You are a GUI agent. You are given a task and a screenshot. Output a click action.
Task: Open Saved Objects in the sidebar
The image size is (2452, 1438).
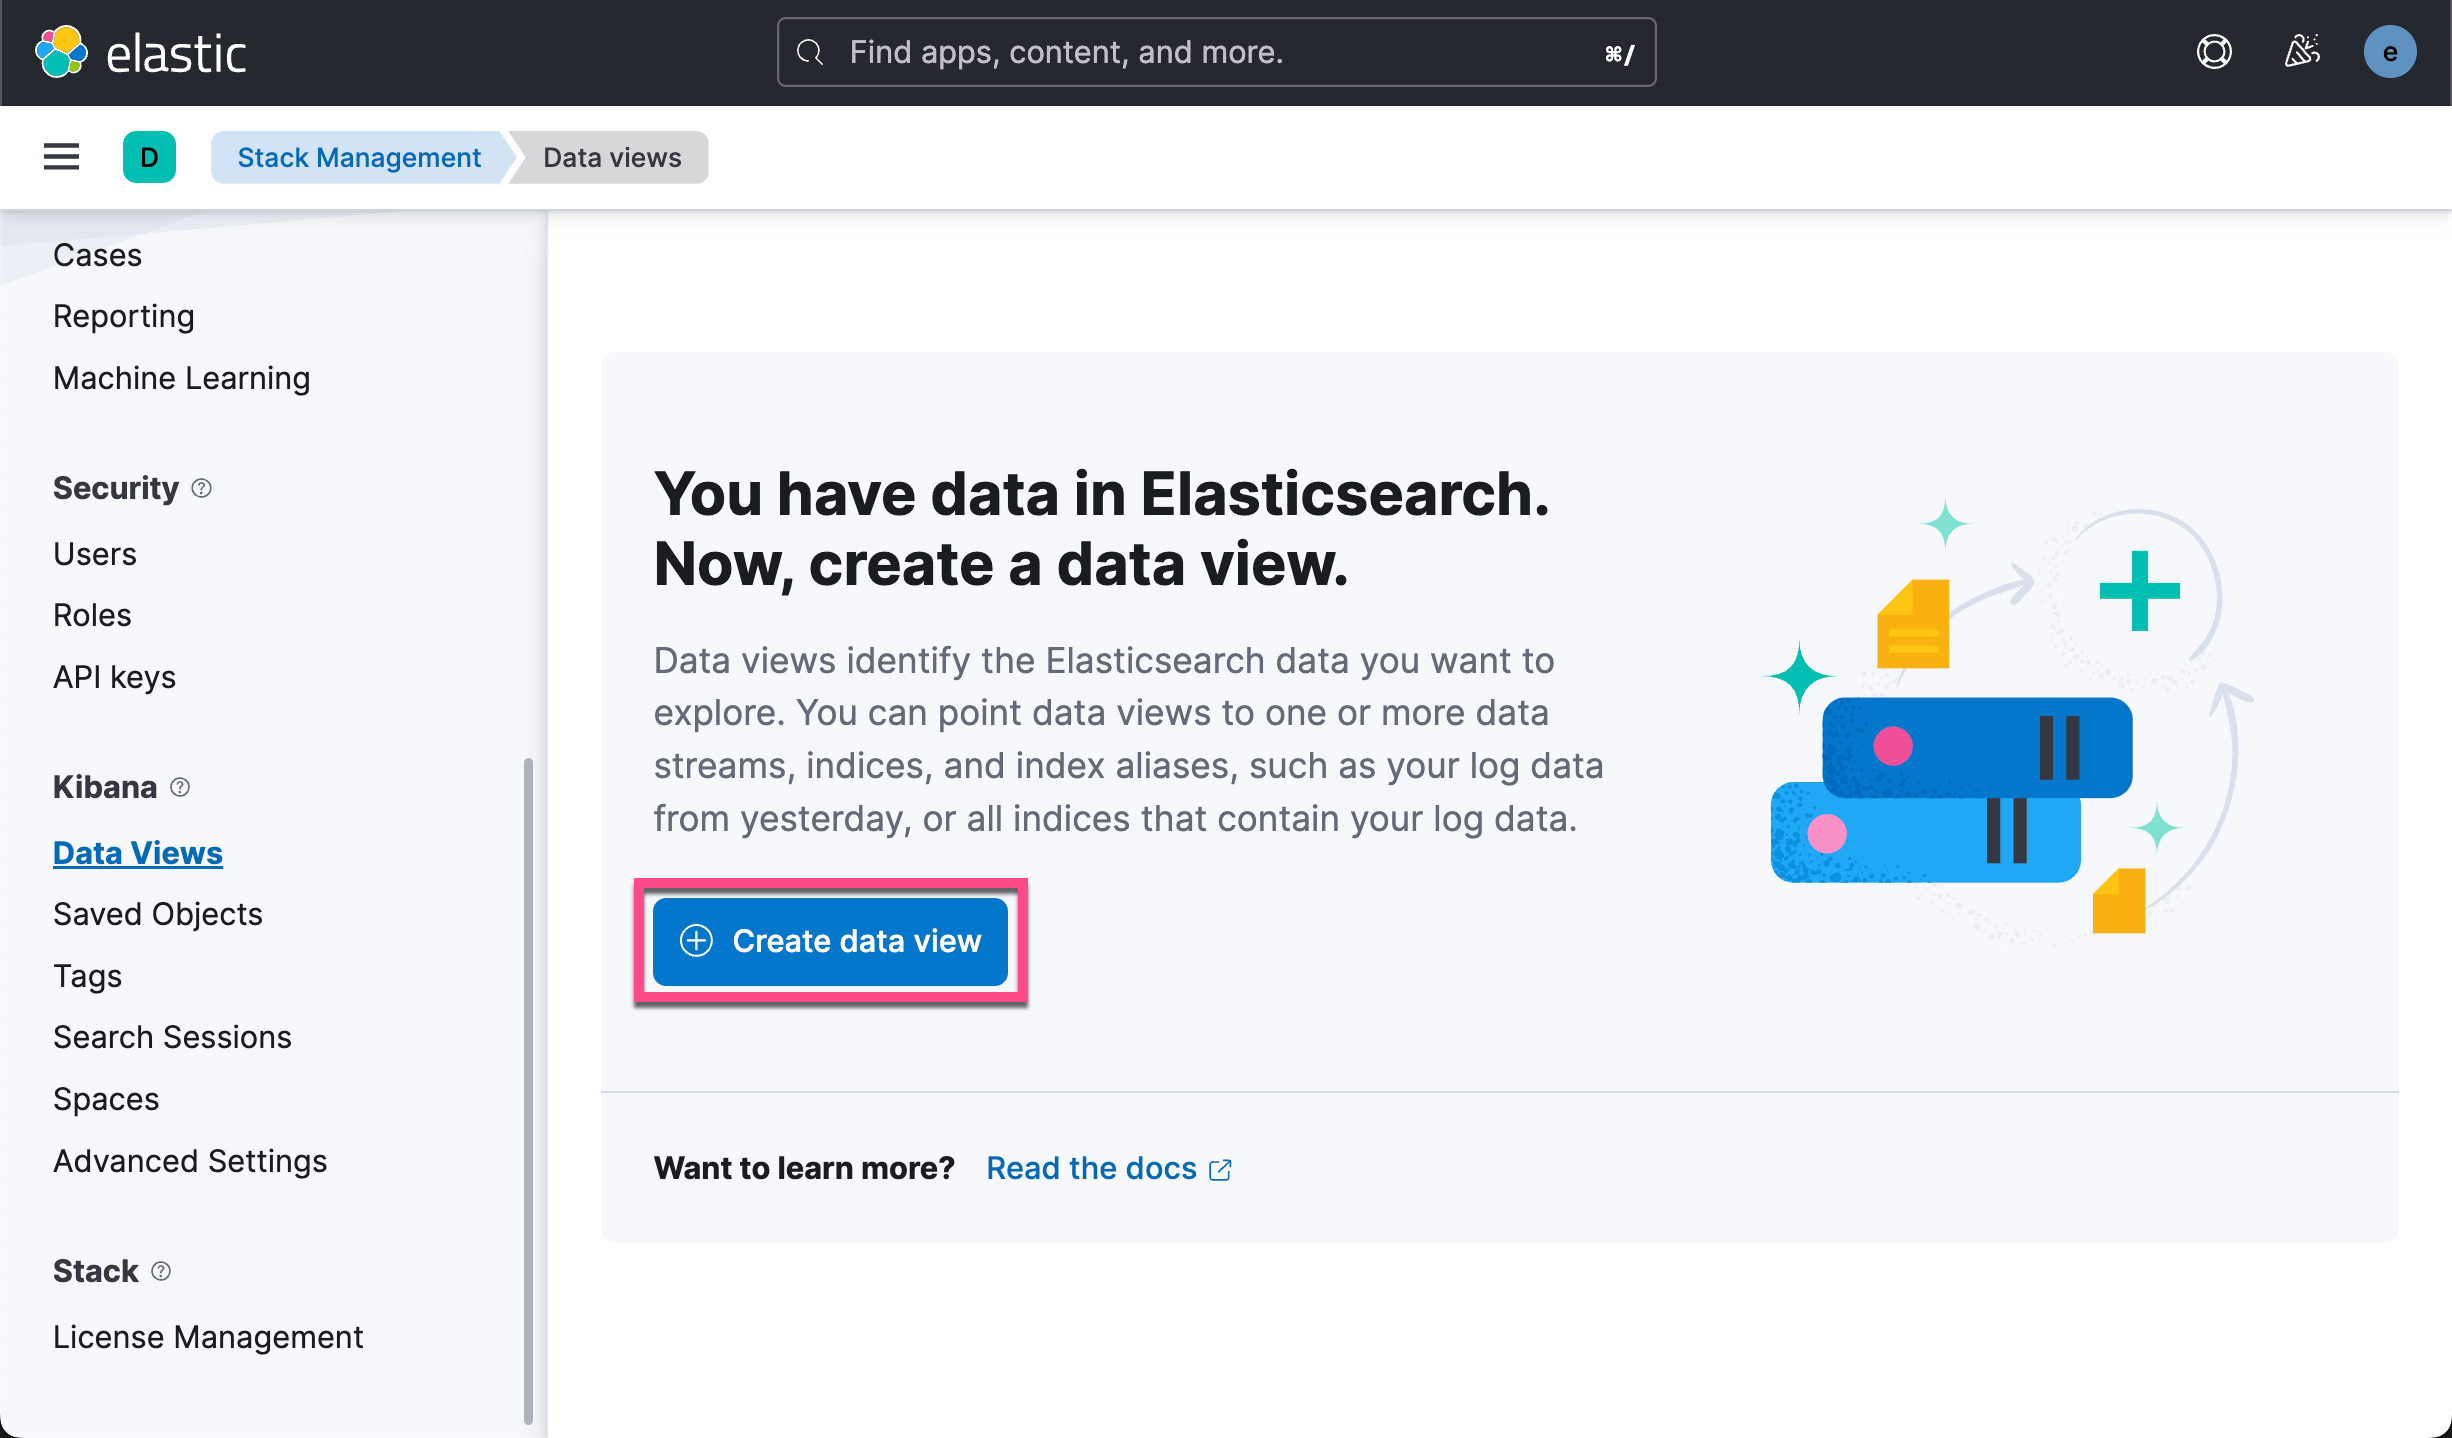(158, 914)
